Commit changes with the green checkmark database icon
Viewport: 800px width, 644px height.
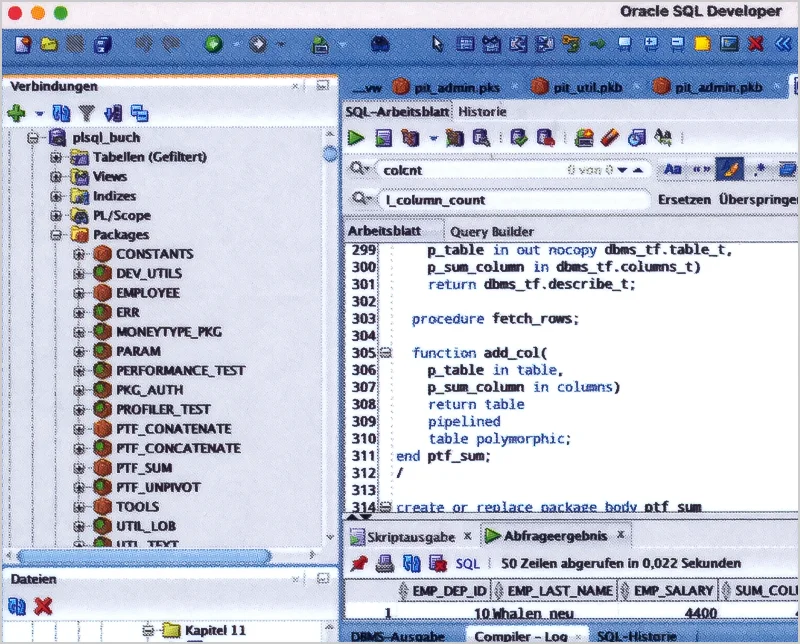click(x=519, y=137)
